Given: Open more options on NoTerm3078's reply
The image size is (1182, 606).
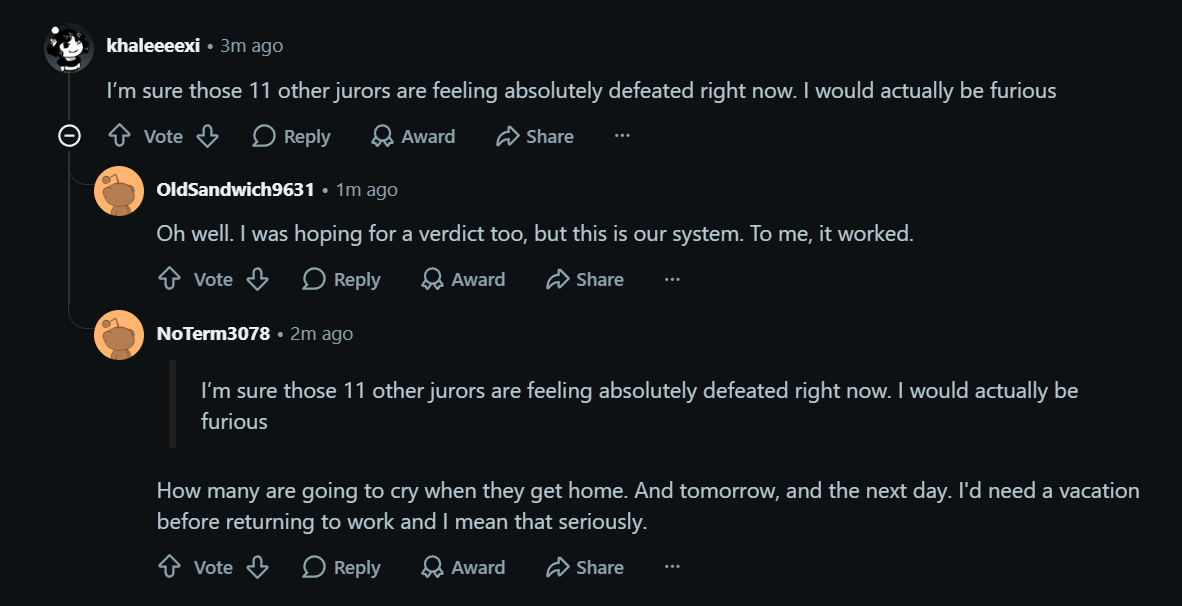Looking at the screenshot, I should (672, 568).
